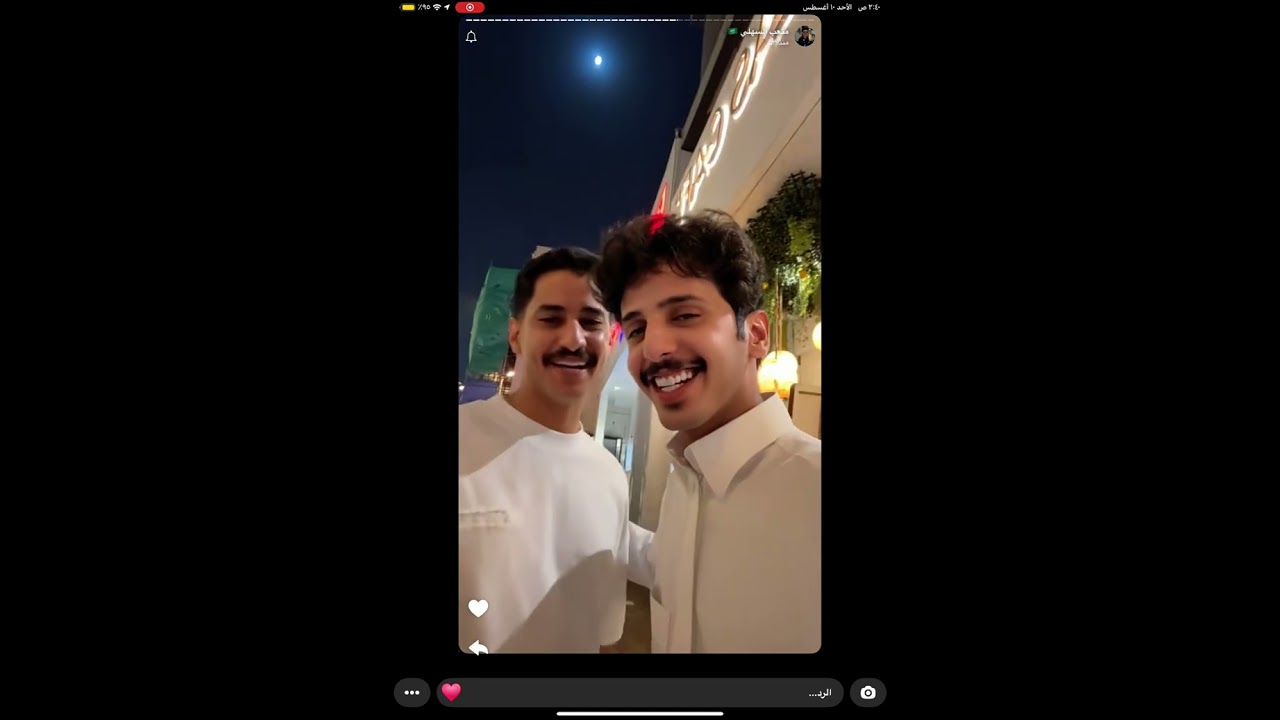Send the pink heart reaction
Viewport: 1280px width, 720px height.
click(x=451, y=692)
